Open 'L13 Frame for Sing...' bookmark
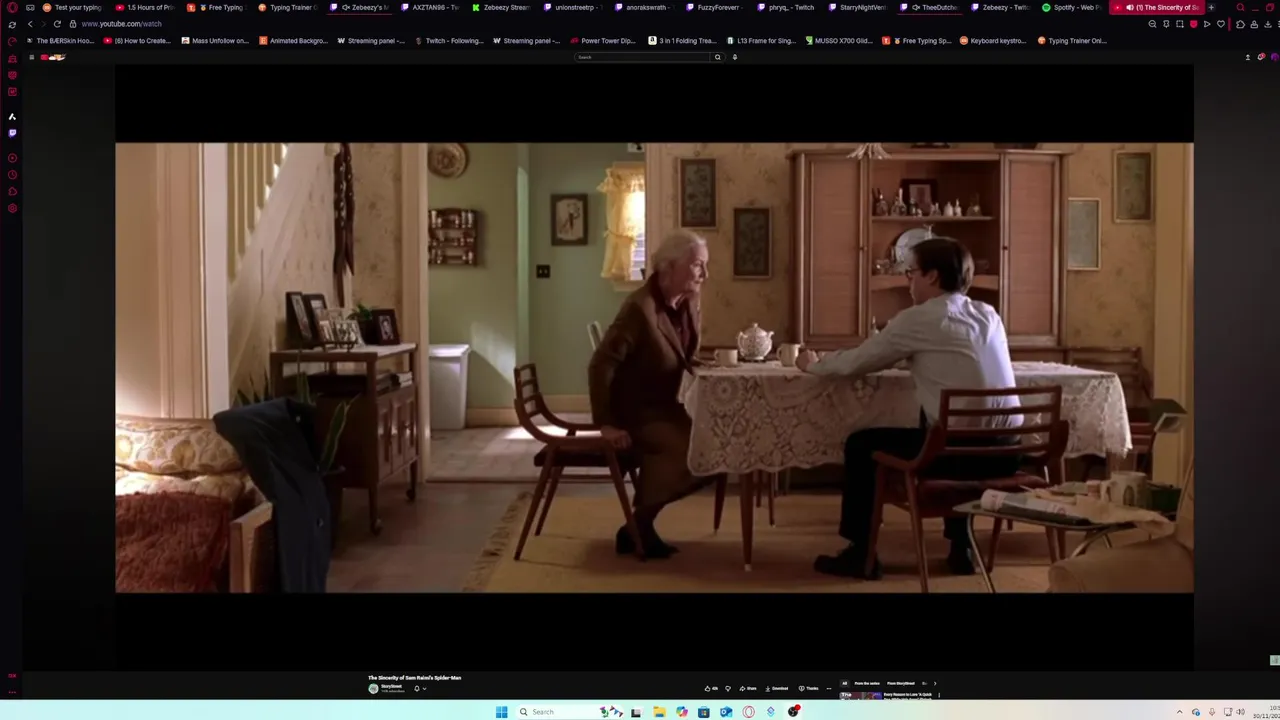 [x=761, y=41]
